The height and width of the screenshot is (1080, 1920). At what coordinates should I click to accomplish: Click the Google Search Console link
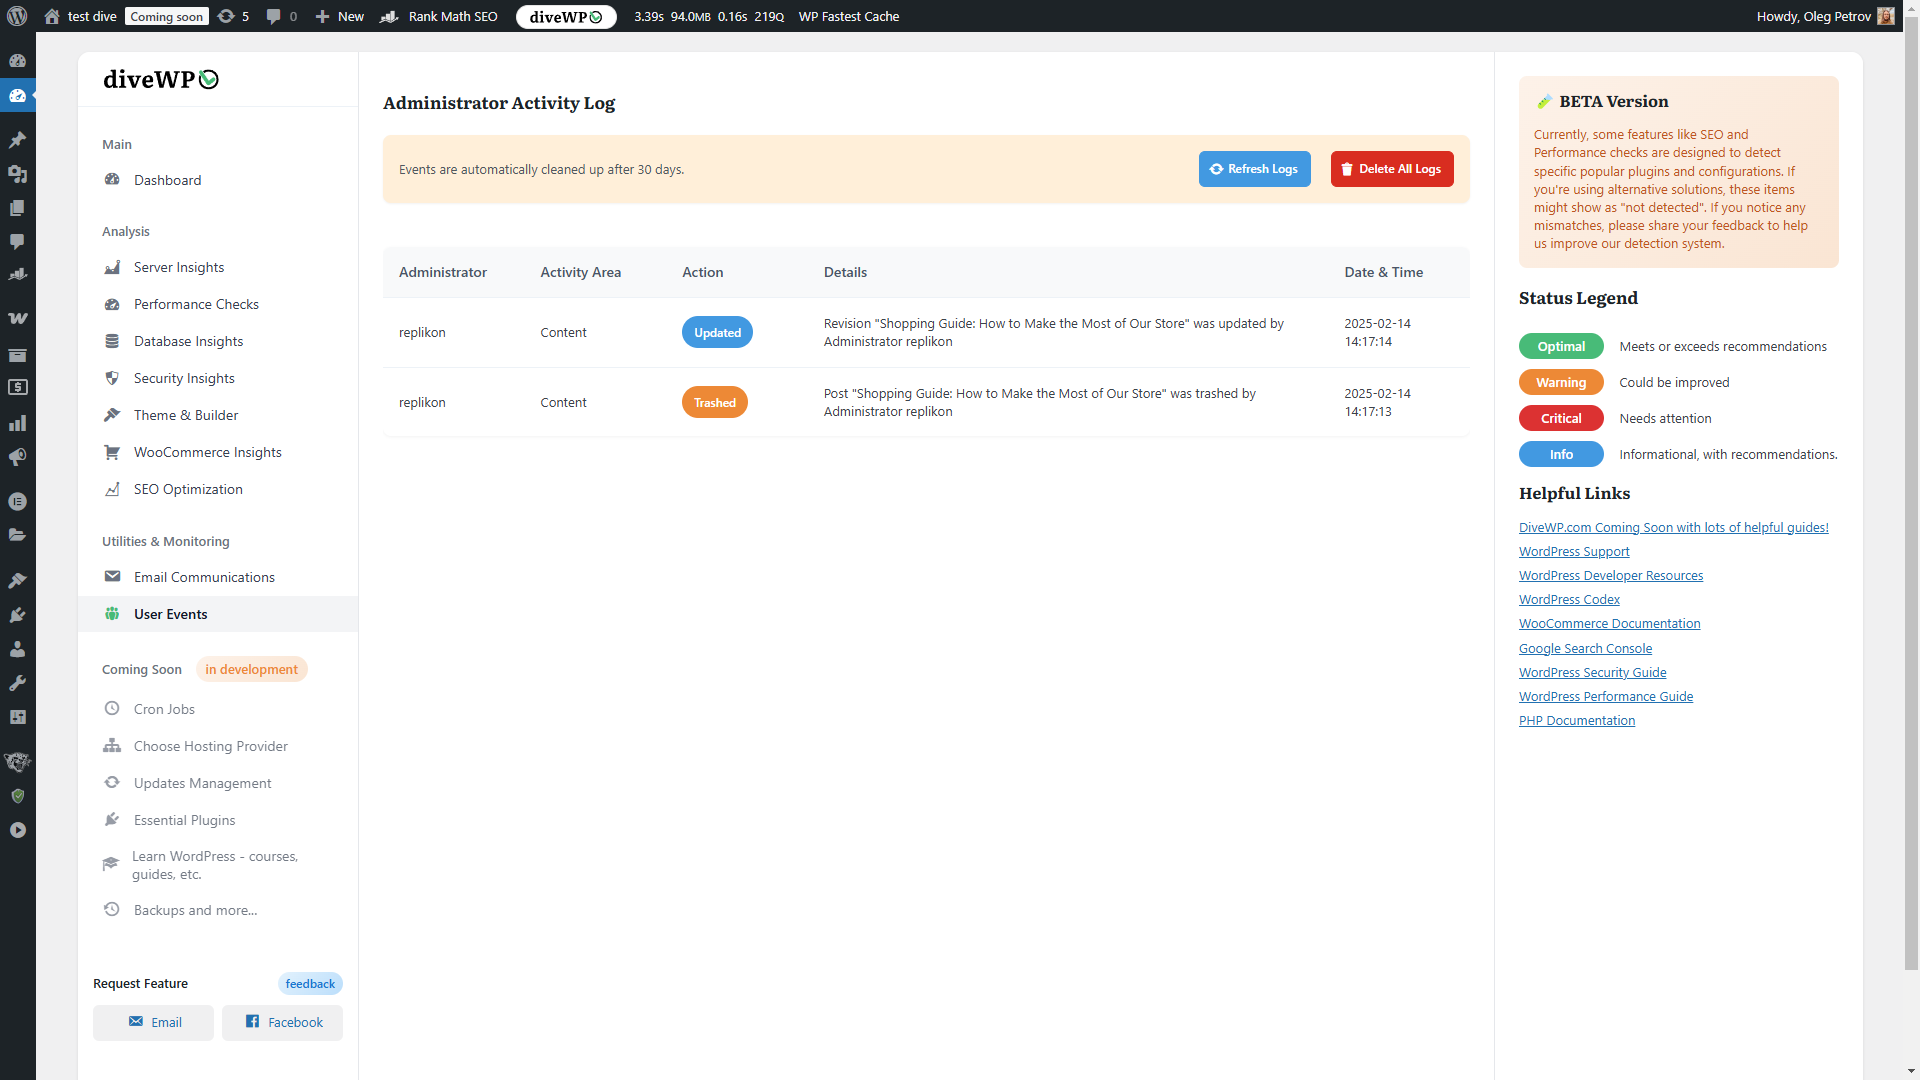pyautogui.click(x=1584, y=648)
